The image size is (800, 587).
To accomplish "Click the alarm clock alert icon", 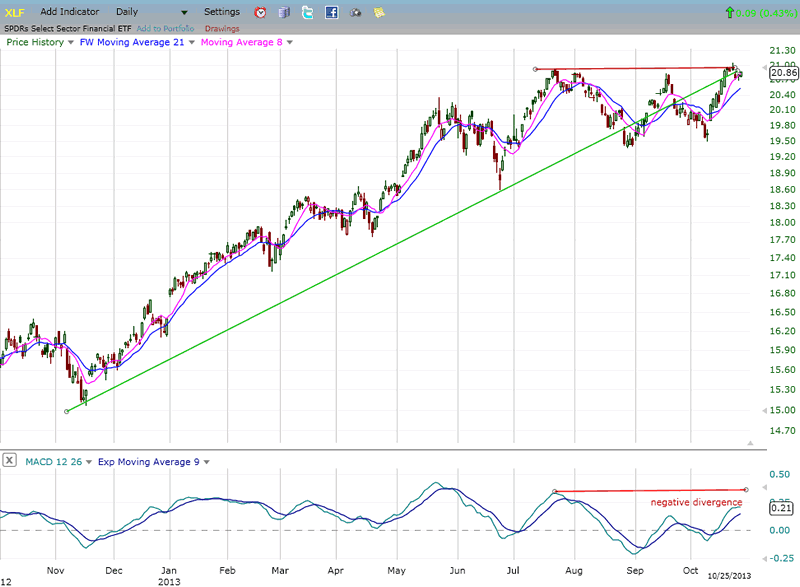I will point(261,13).
